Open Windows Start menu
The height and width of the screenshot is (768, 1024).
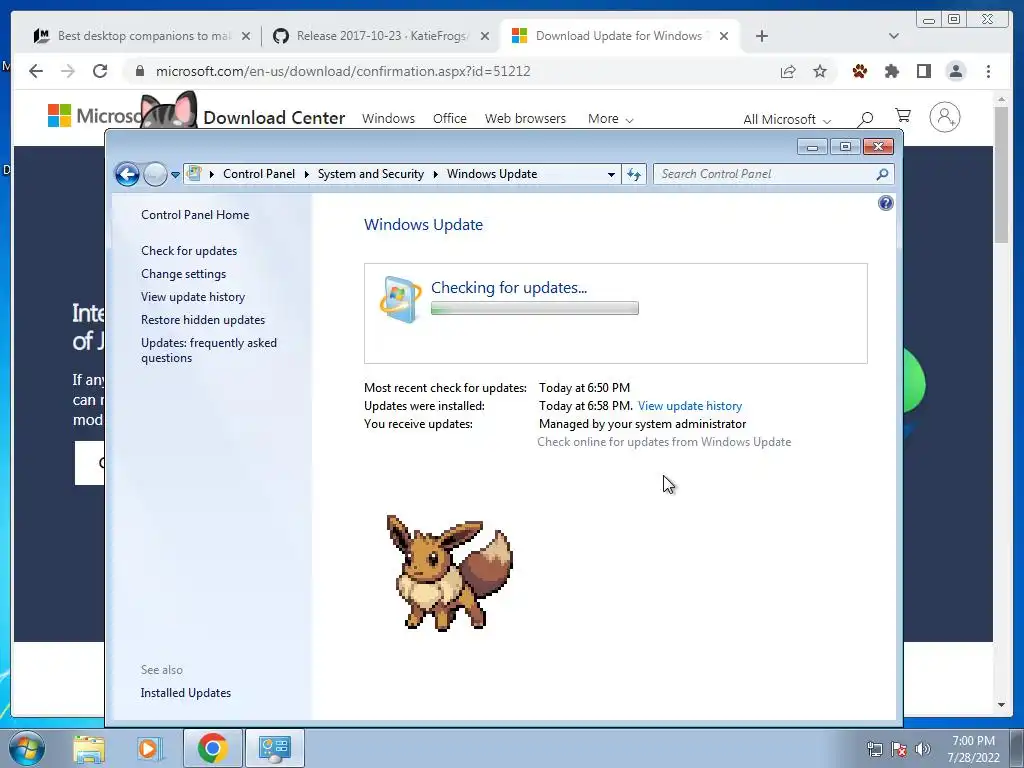[x=27, y=748]
